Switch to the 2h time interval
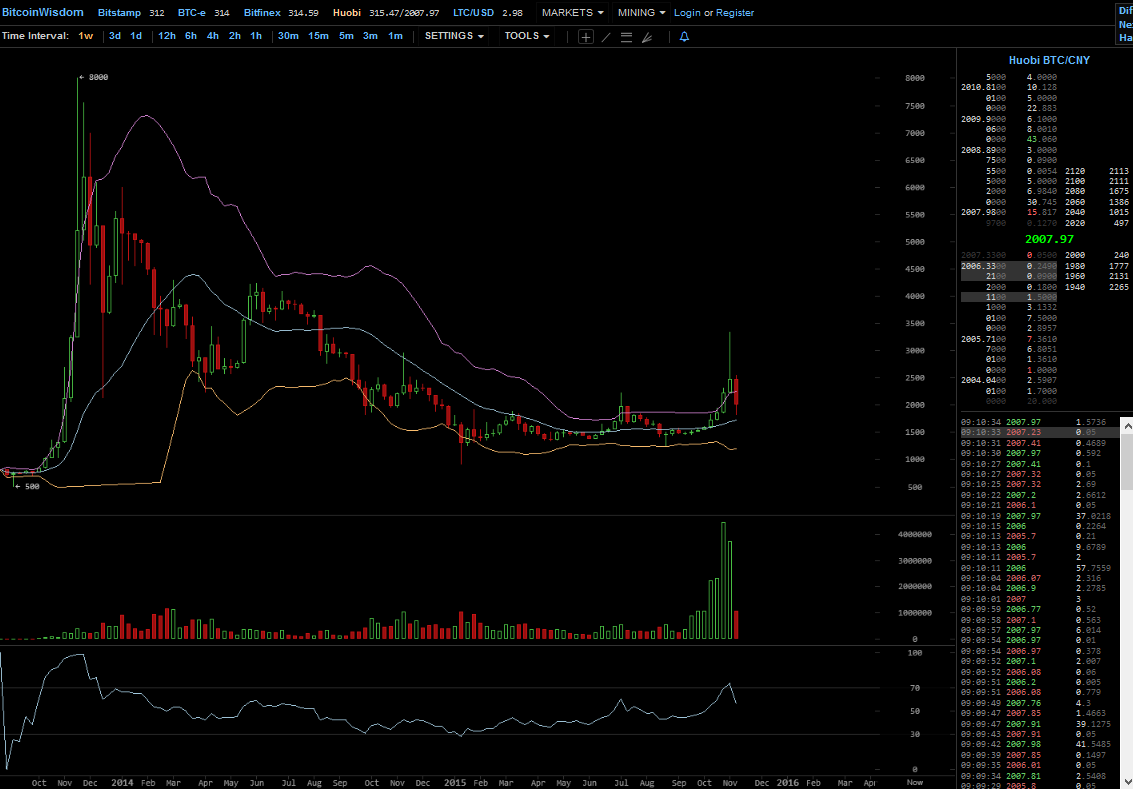Viewport: 1133px width, 789px height. [x=235, y=35]
